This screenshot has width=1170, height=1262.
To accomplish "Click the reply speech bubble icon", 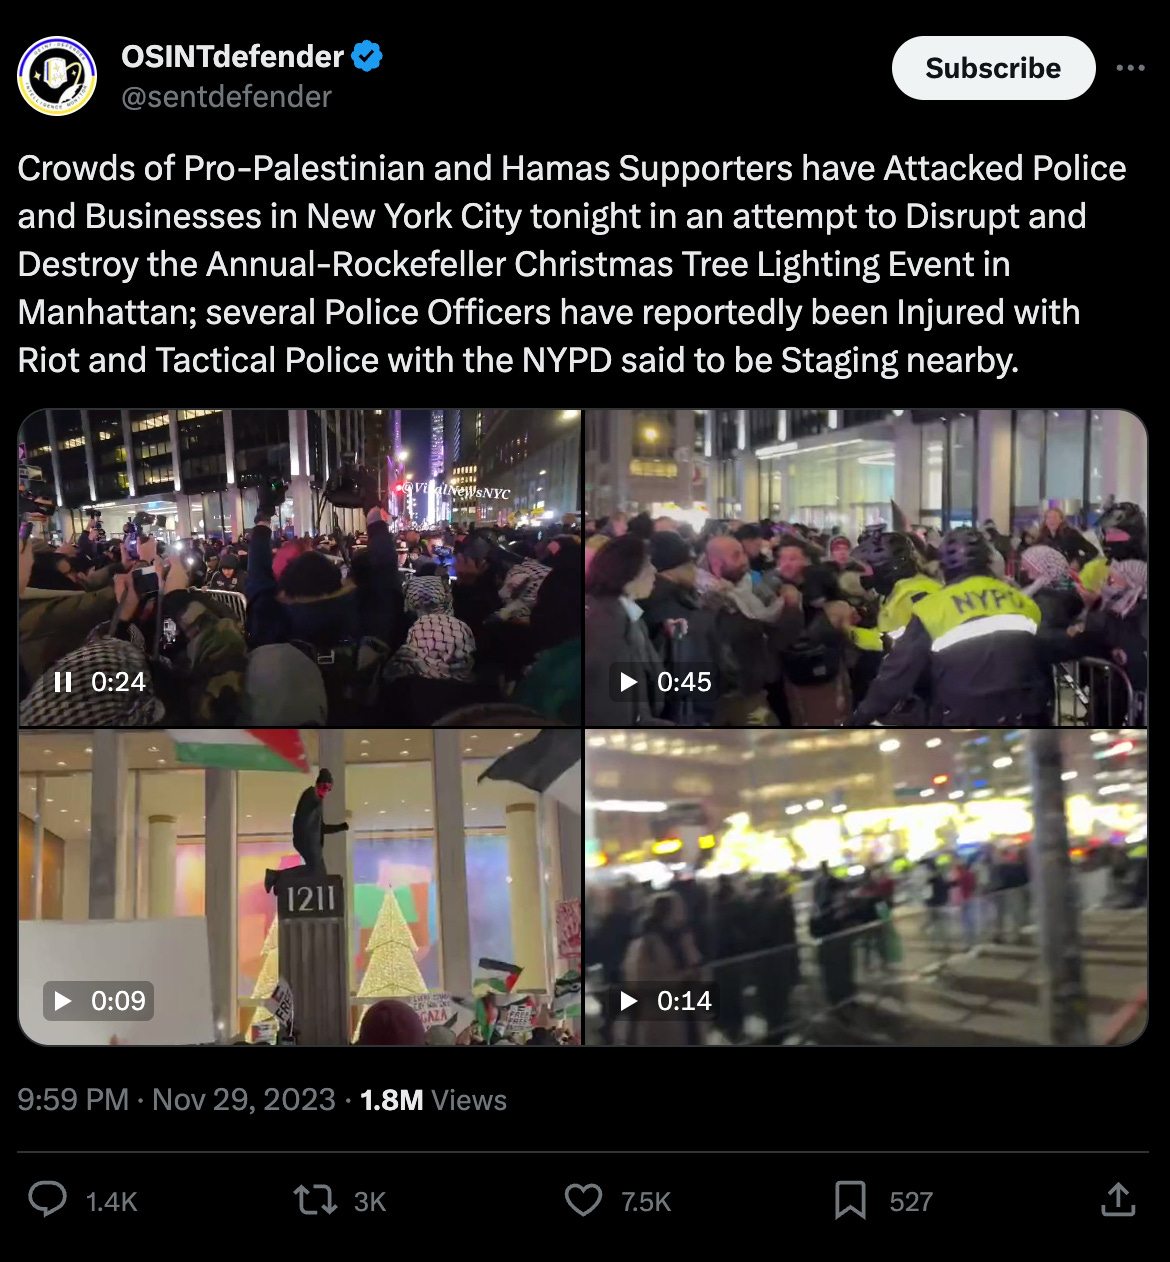I will point(47,1200).
